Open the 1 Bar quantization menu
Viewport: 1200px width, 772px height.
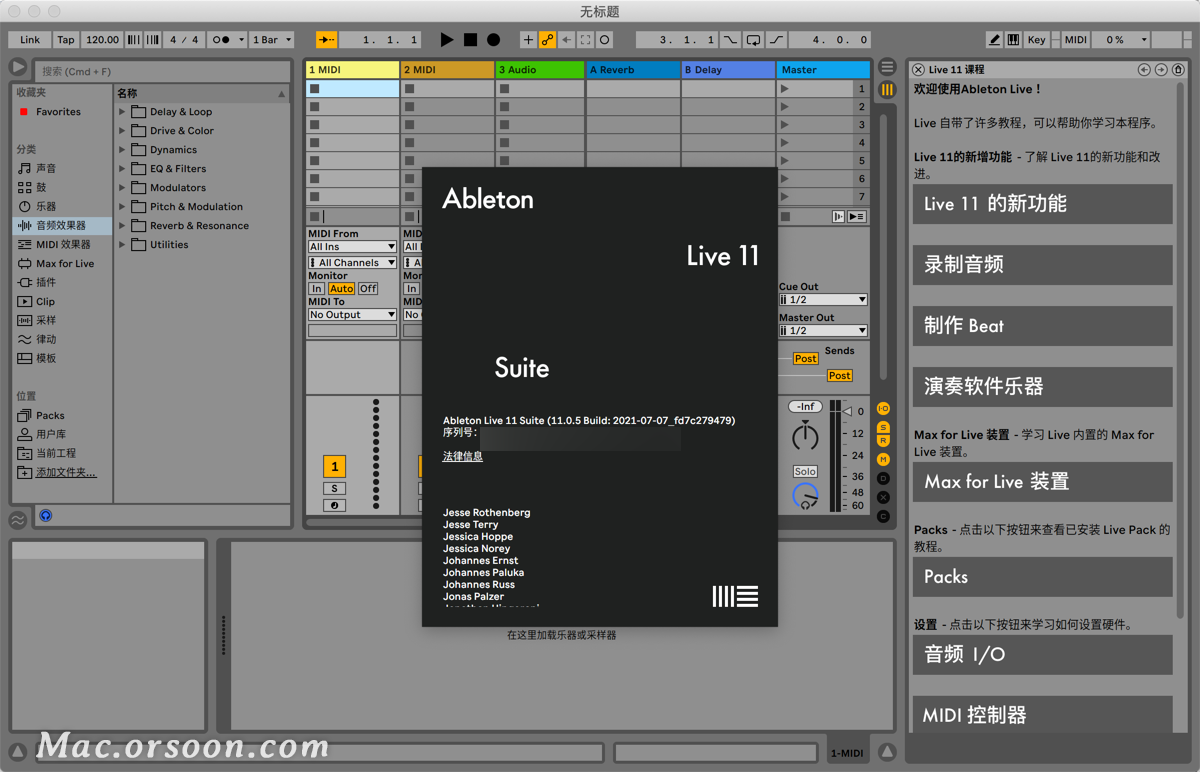coord(272,40)
